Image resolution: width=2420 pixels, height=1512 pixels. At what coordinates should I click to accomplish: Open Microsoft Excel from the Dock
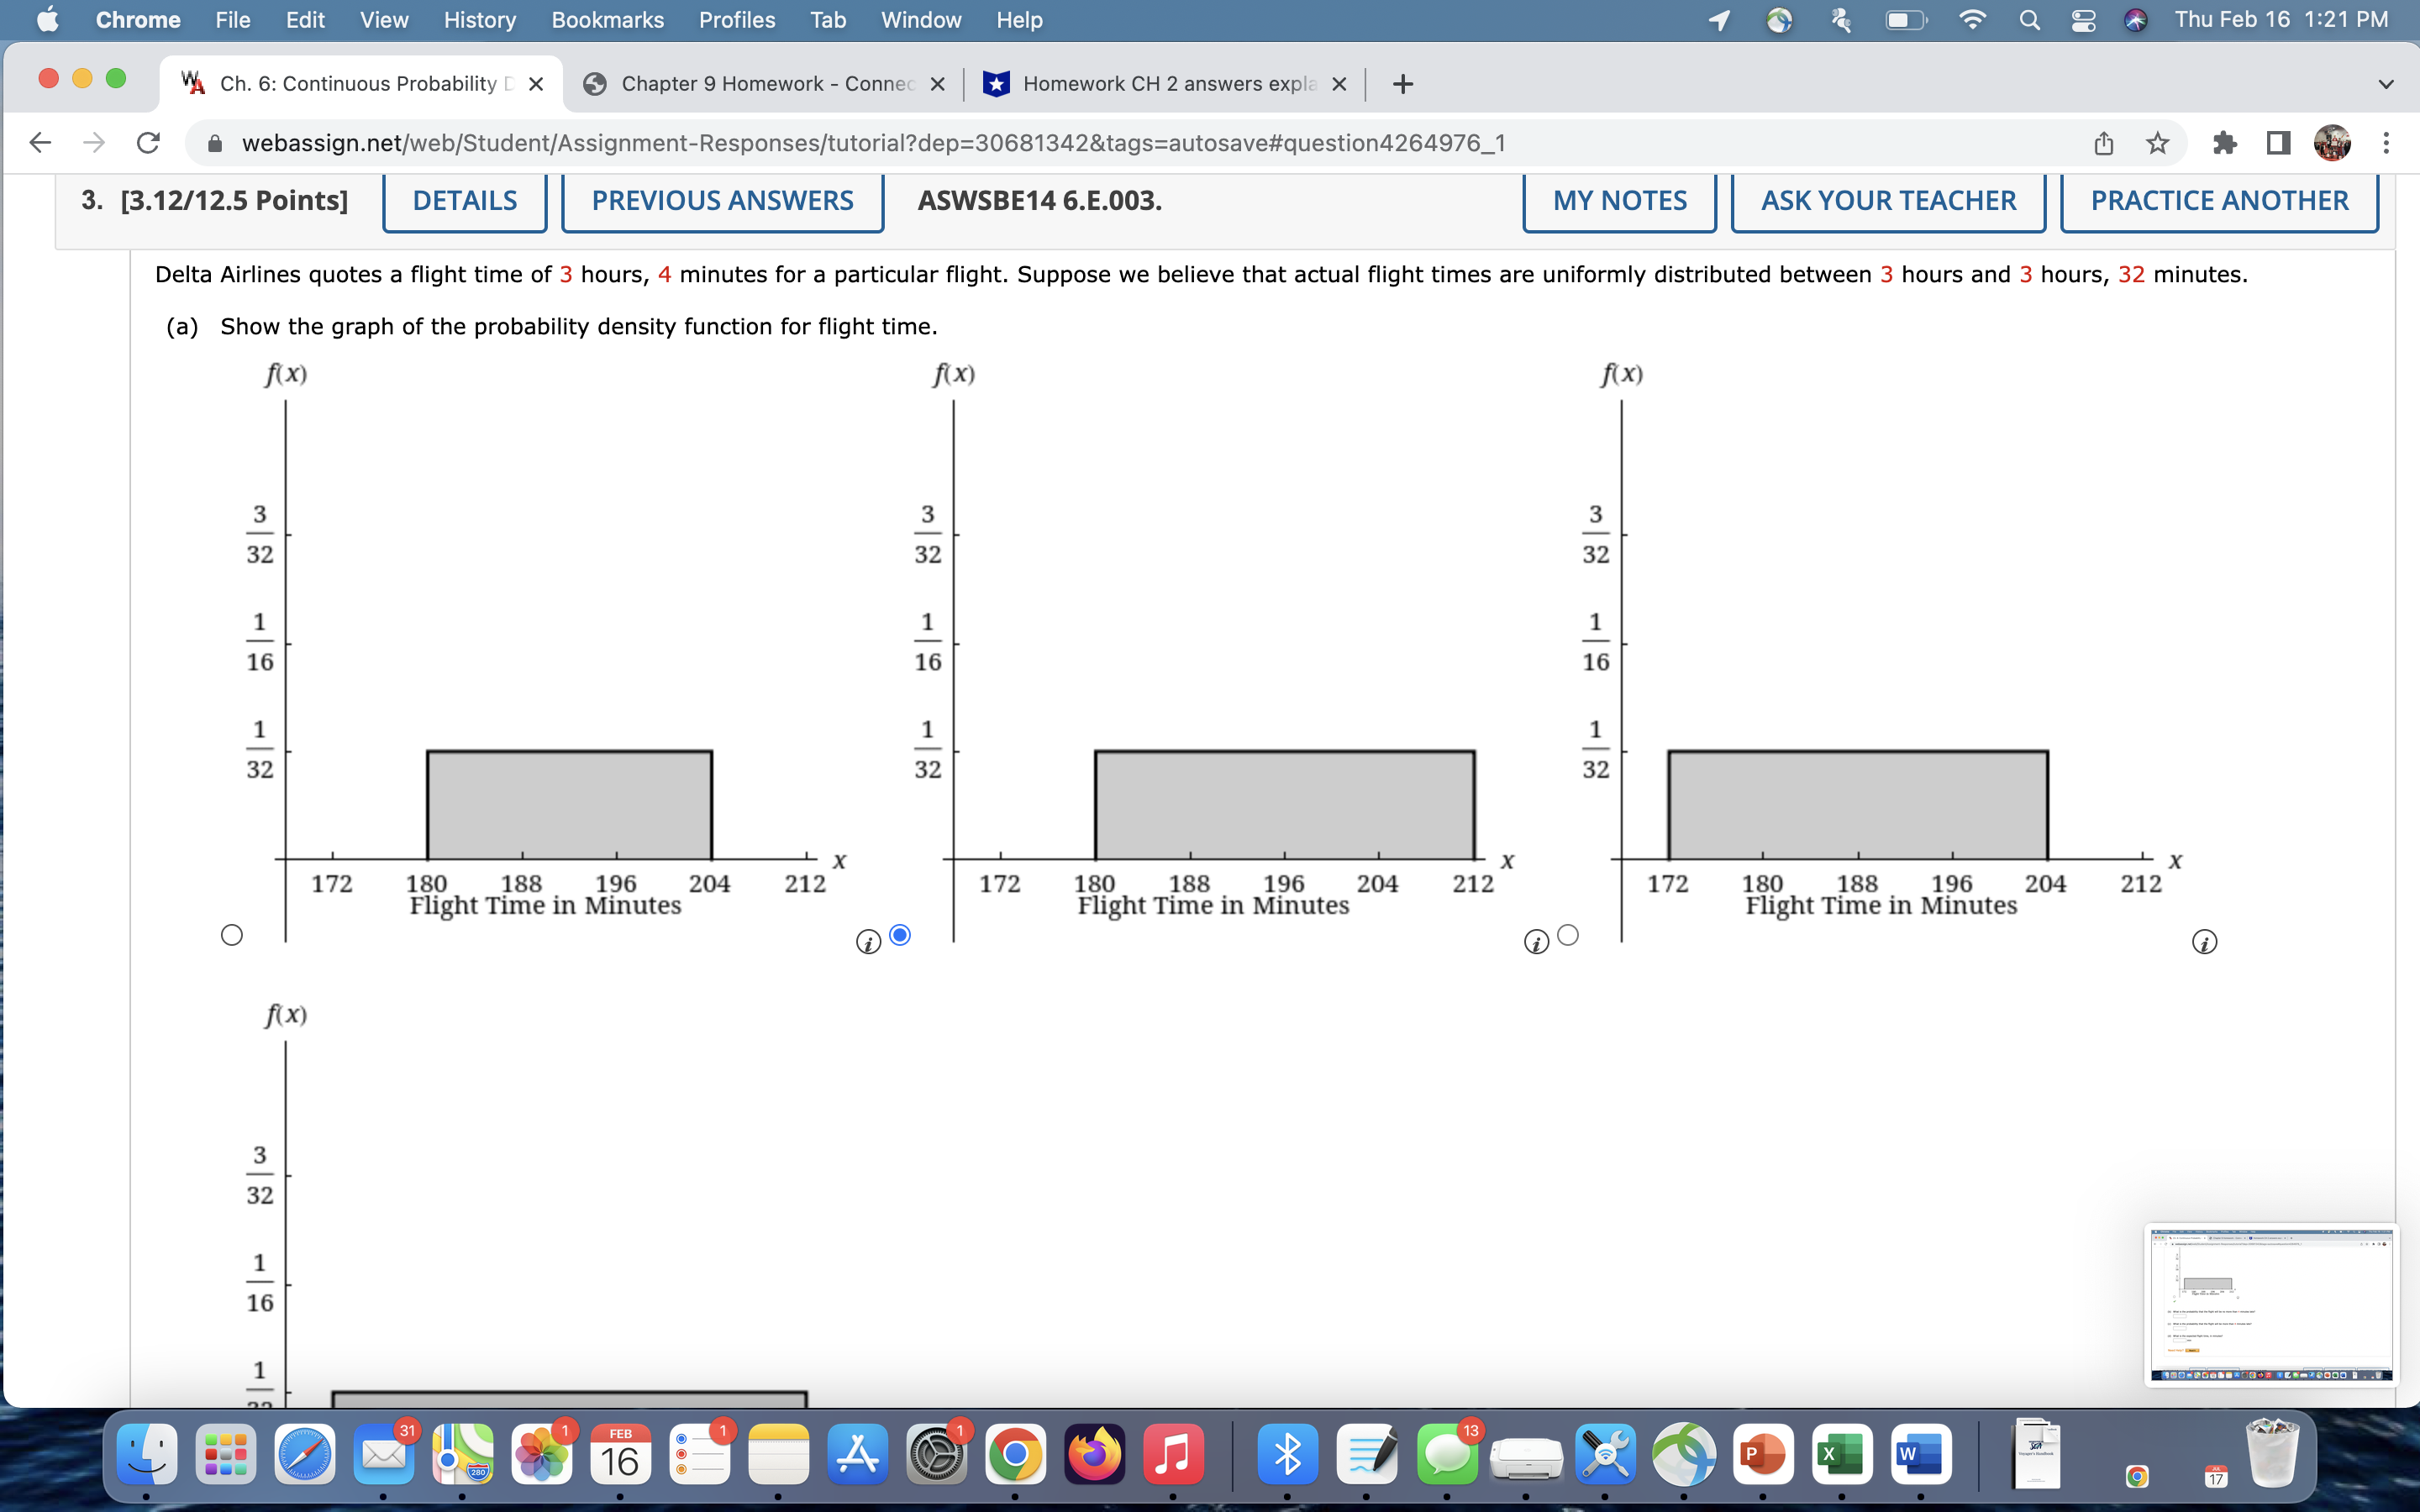pyautogui.click(x=1843, y=1456)
